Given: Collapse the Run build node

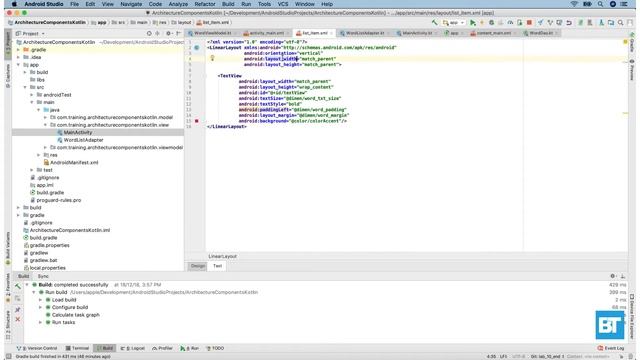Looking at the screenshot, I should point(34,292).
